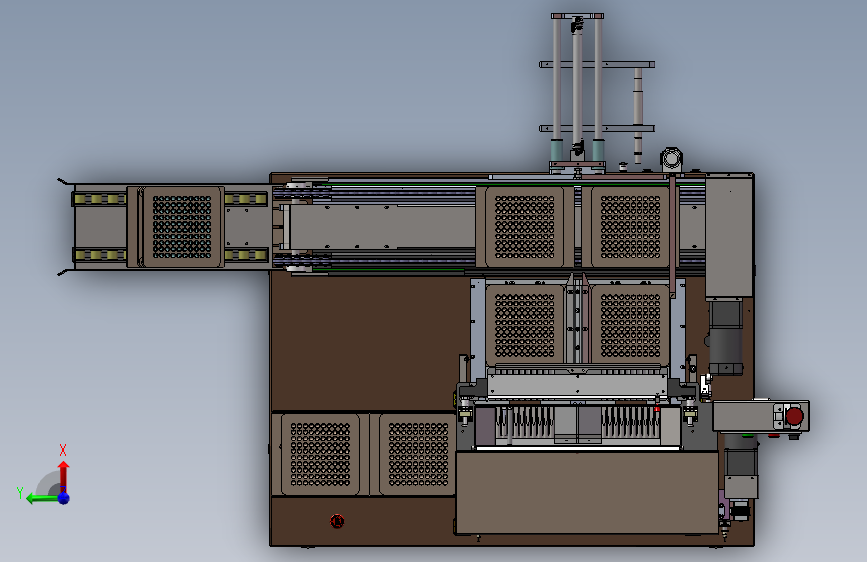
Task: Click the green Y axis arrow of the triad
Action: click(43, 498)
